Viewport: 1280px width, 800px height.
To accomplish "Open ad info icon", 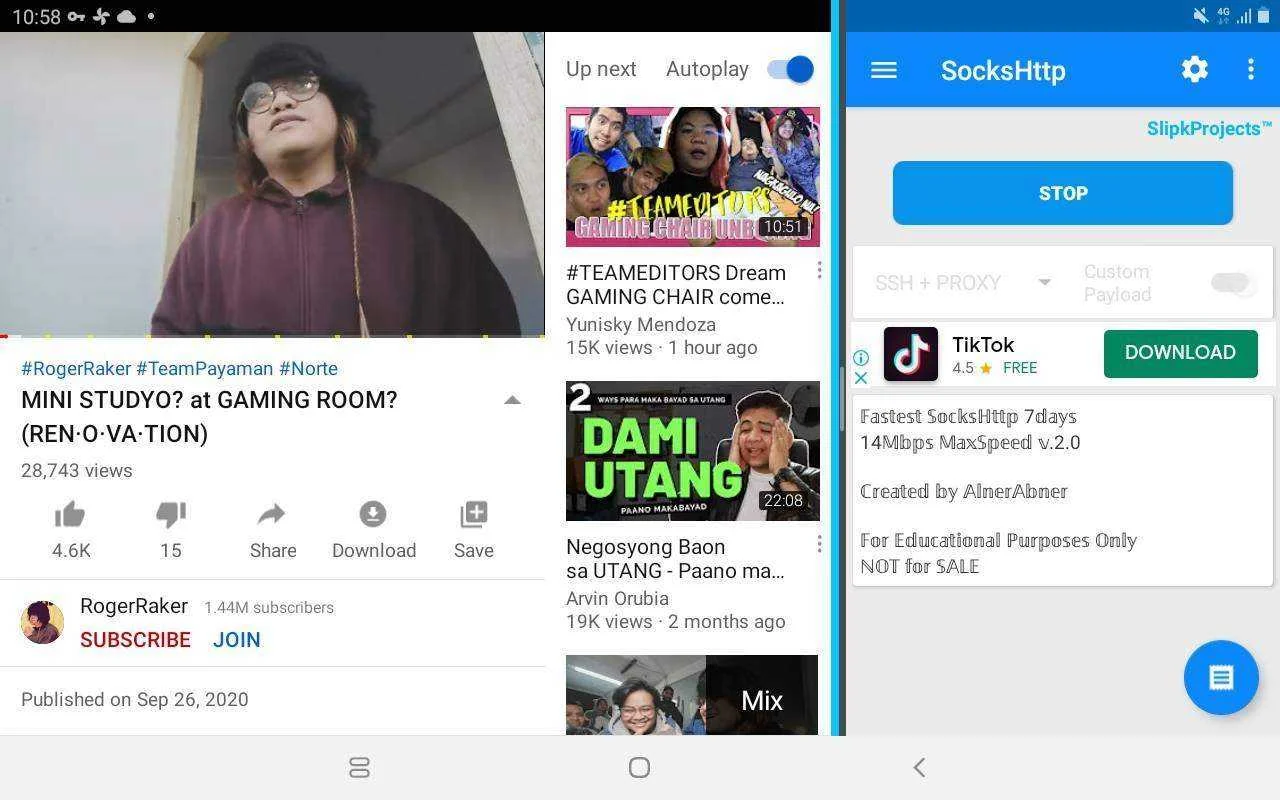I will tap(861, 357).
